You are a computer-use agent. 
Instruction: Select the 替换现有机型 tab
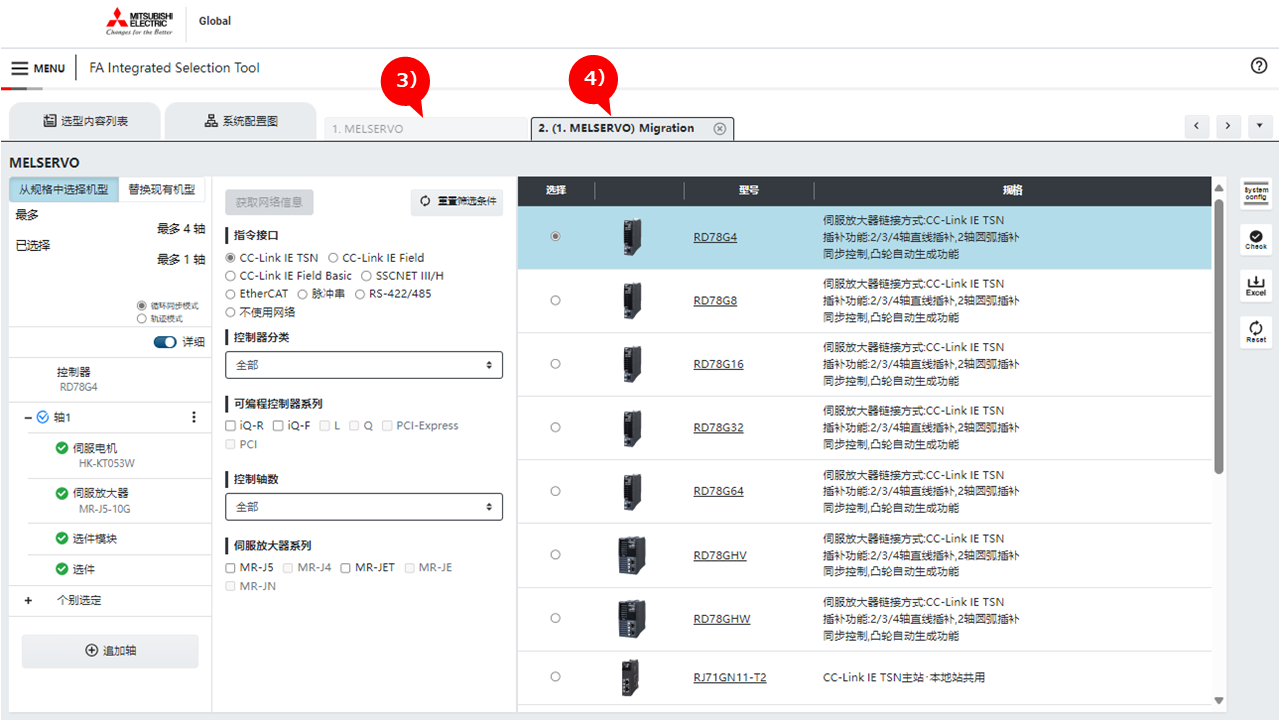[x=161, y=189]
